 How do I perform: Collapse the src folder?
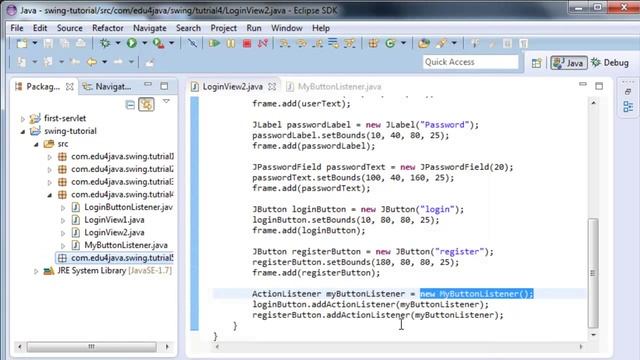point(36,144)
